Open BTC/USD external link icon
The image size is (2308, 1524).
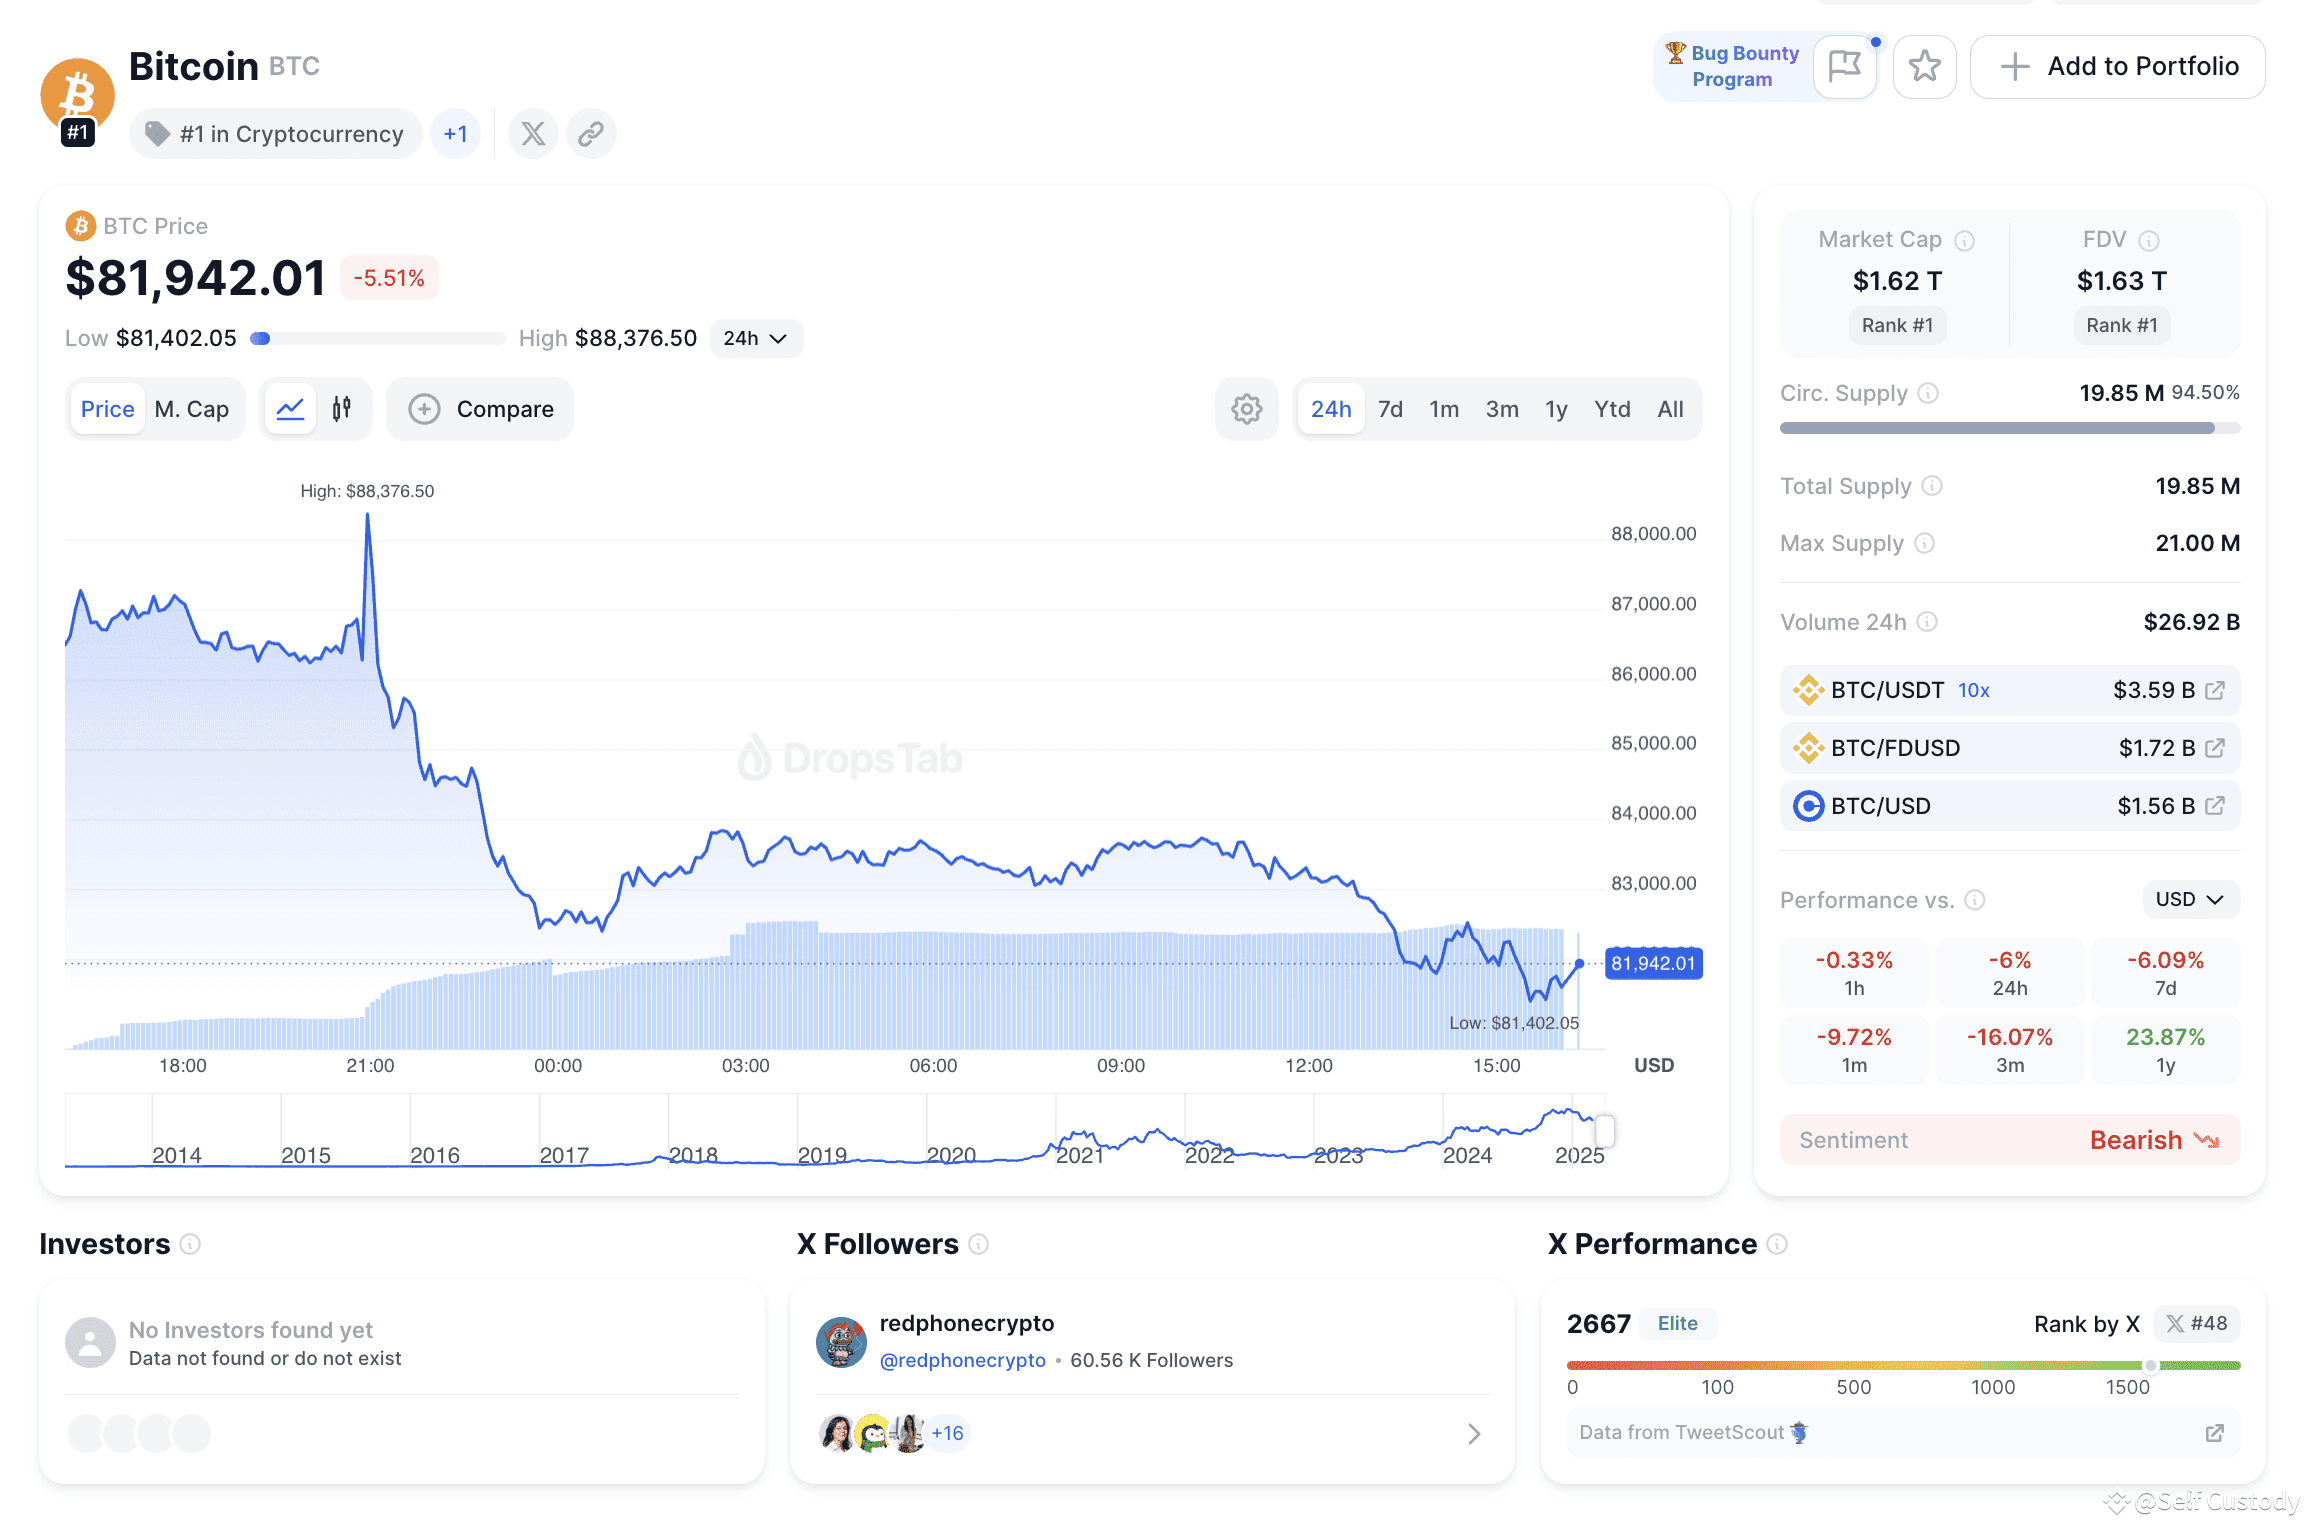(x=2215, y=806)
